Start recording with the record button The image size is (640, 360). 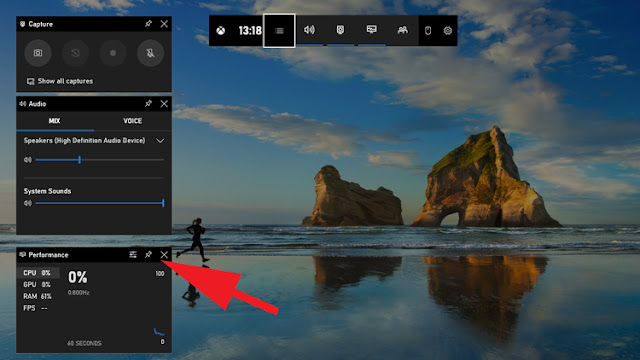(113, 53)
